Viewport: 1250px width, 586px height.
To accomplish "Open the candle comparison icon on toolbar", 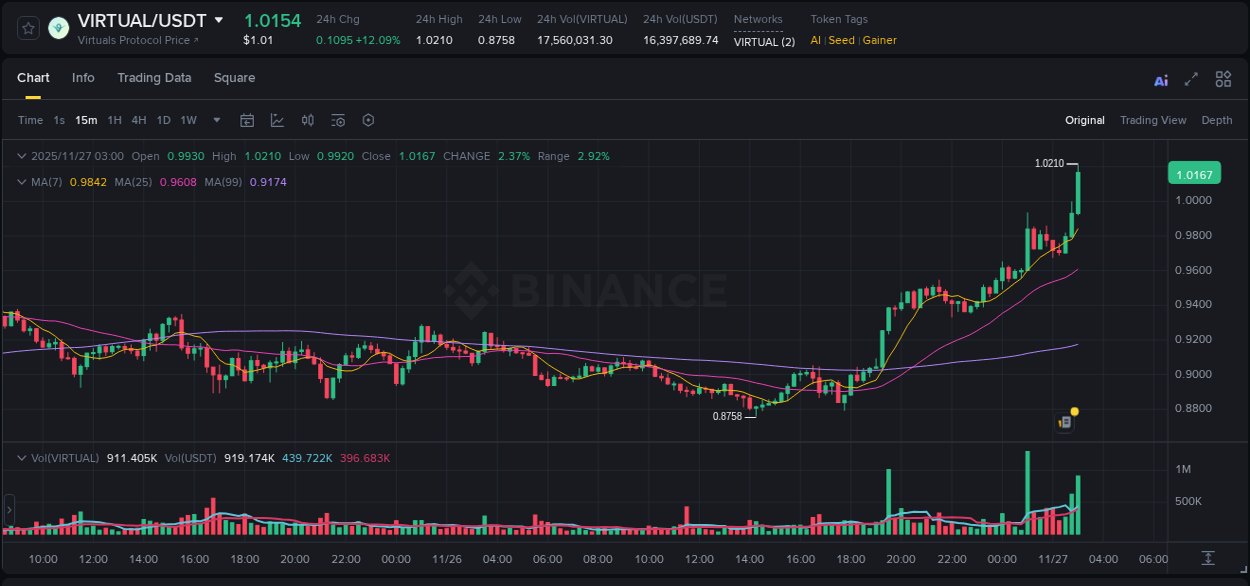I will point(307,120).
